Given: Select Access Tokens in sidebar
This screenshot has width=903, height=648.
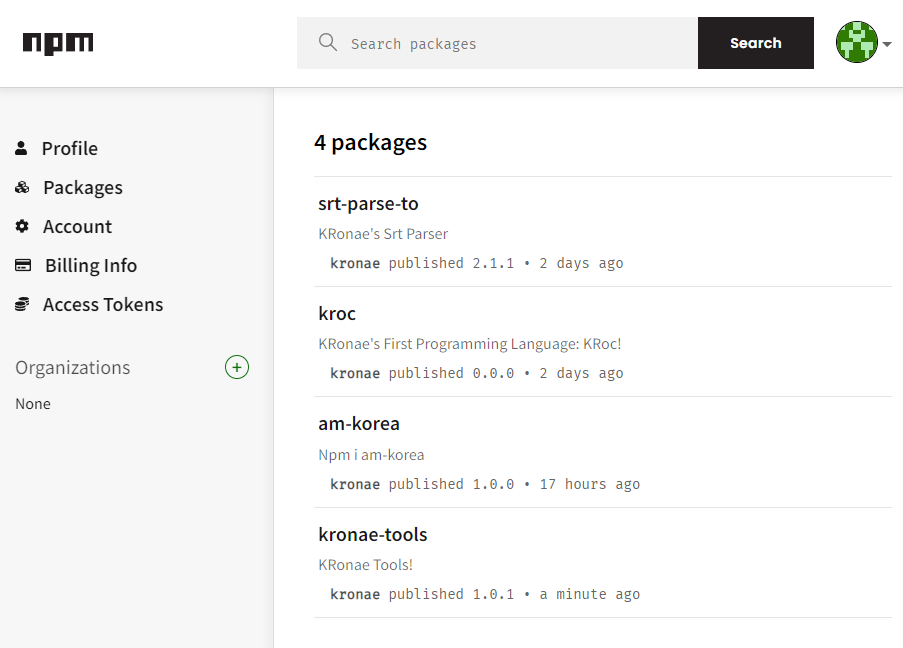Looking at the screenshot, I should [x=102, y=304].
